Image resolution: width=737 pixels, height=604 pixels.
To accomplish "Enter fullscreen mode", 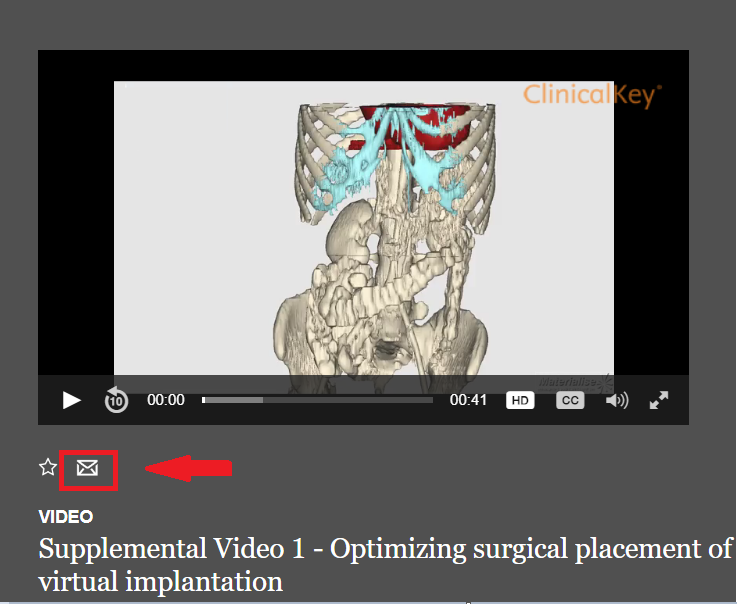I will coord(659,400).
